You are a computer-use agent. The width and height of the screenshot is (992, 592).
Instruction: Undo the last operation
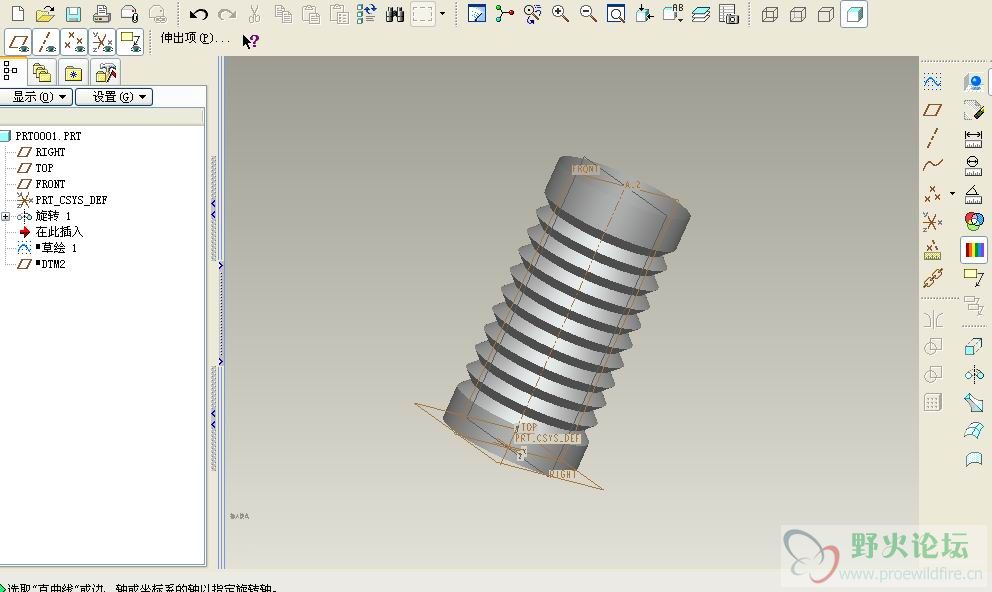click(x=199, y=14)
